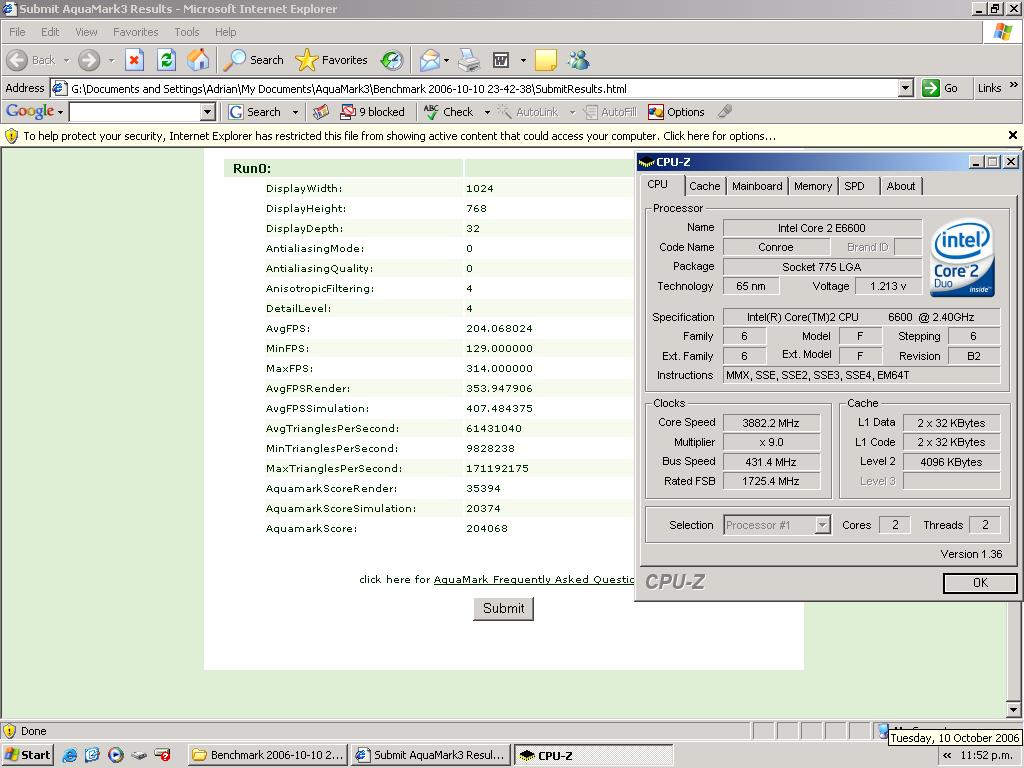Click the Address bar URL field
This screenshot has height=768, width=1024.
482,88
